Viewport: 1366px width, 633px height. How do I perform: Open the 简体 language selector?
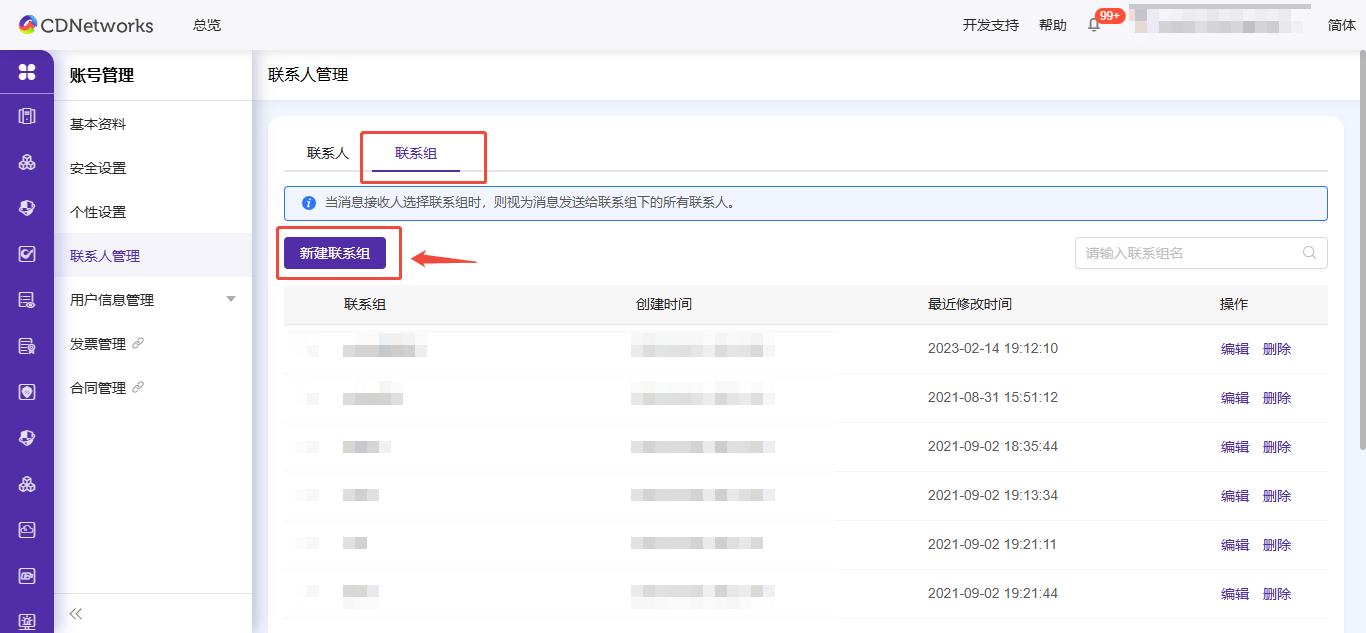[x=1341, y=25]
